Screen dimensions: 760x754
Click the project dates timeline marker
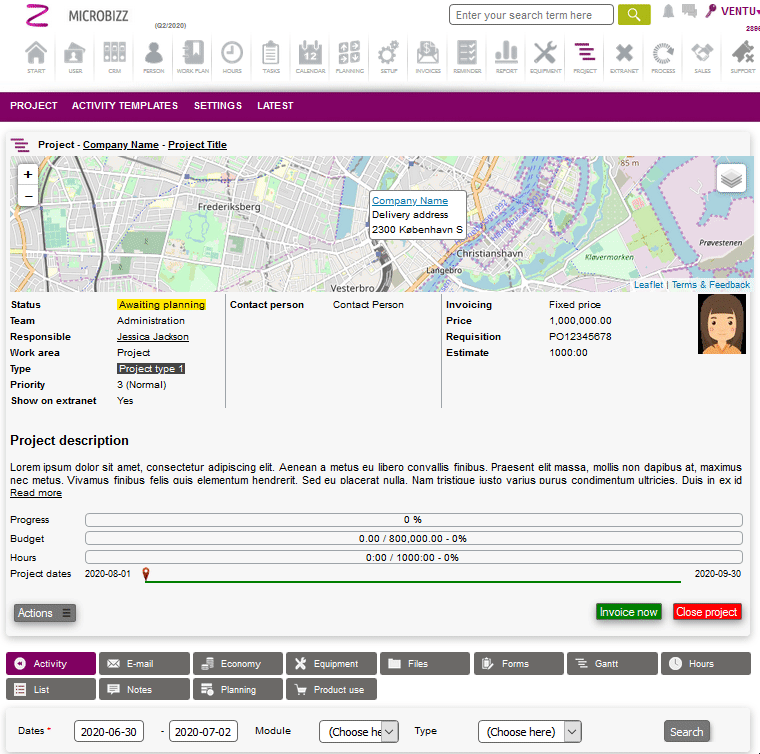tap(146, 574)
